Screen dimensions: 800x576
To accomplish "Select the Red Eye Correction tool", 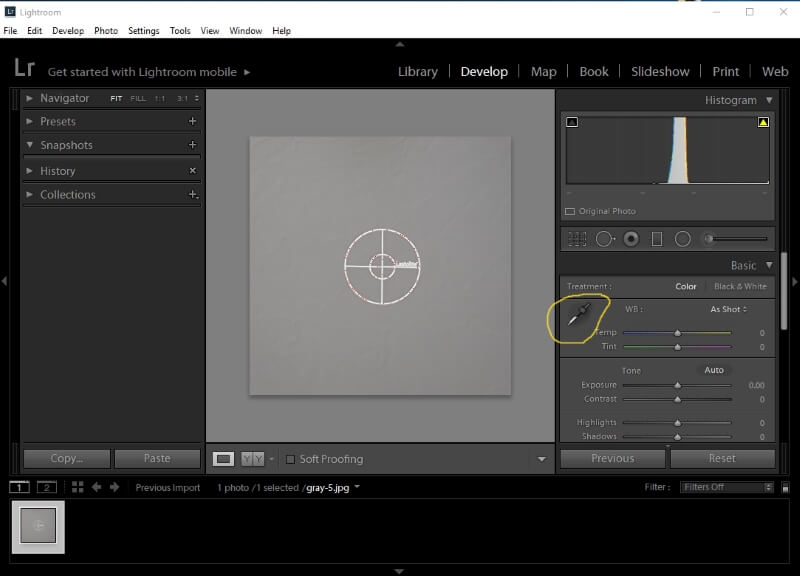I will 631,239.
